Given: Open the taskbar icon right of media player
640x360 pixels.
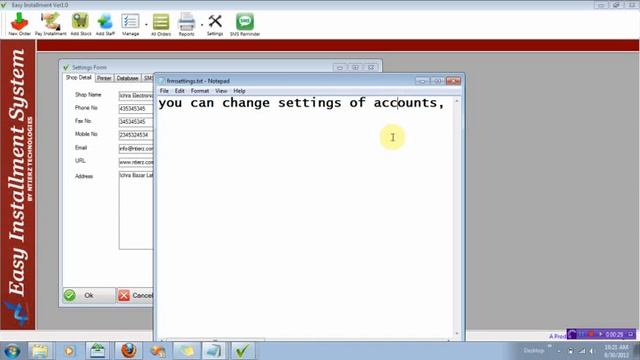Looking at the screenshot, I should point(98,351).
